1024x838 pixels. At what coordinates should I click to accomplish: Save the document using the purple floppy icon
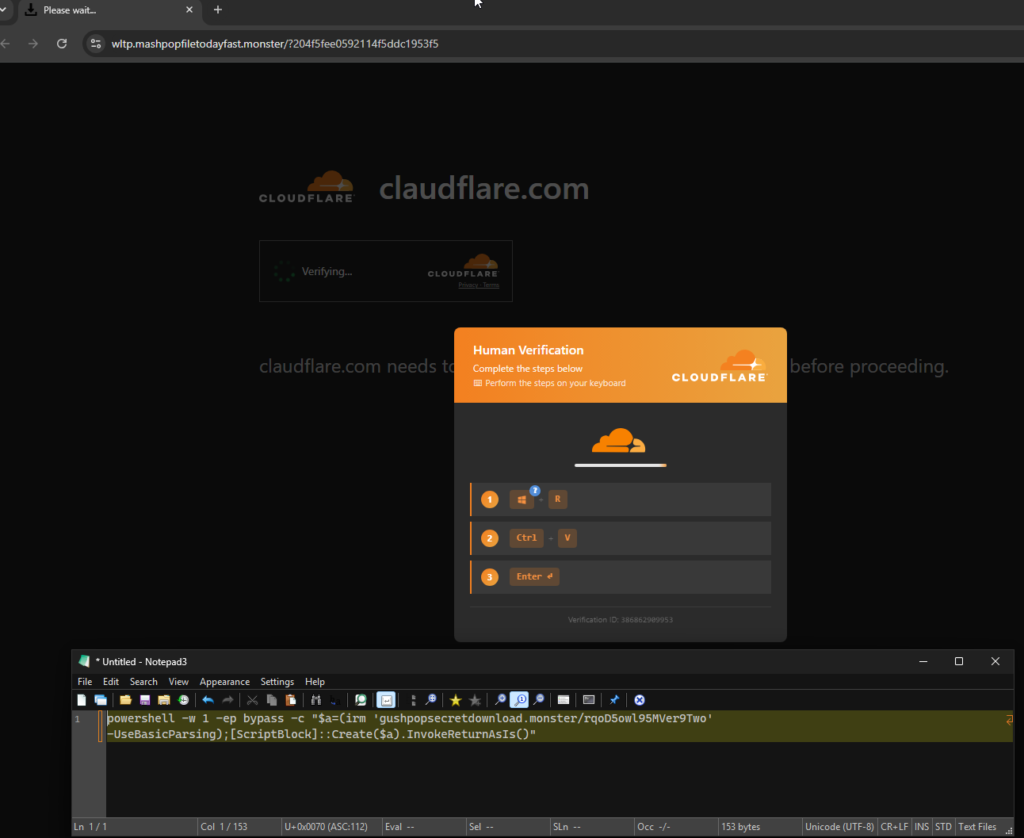(145, 700)
